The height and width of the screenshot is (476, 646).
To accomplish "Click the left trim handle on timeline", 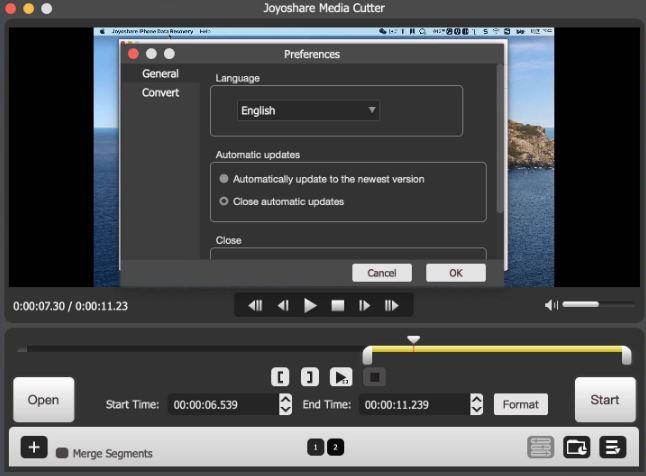I will pyautogui.click(x=367, y=355).
